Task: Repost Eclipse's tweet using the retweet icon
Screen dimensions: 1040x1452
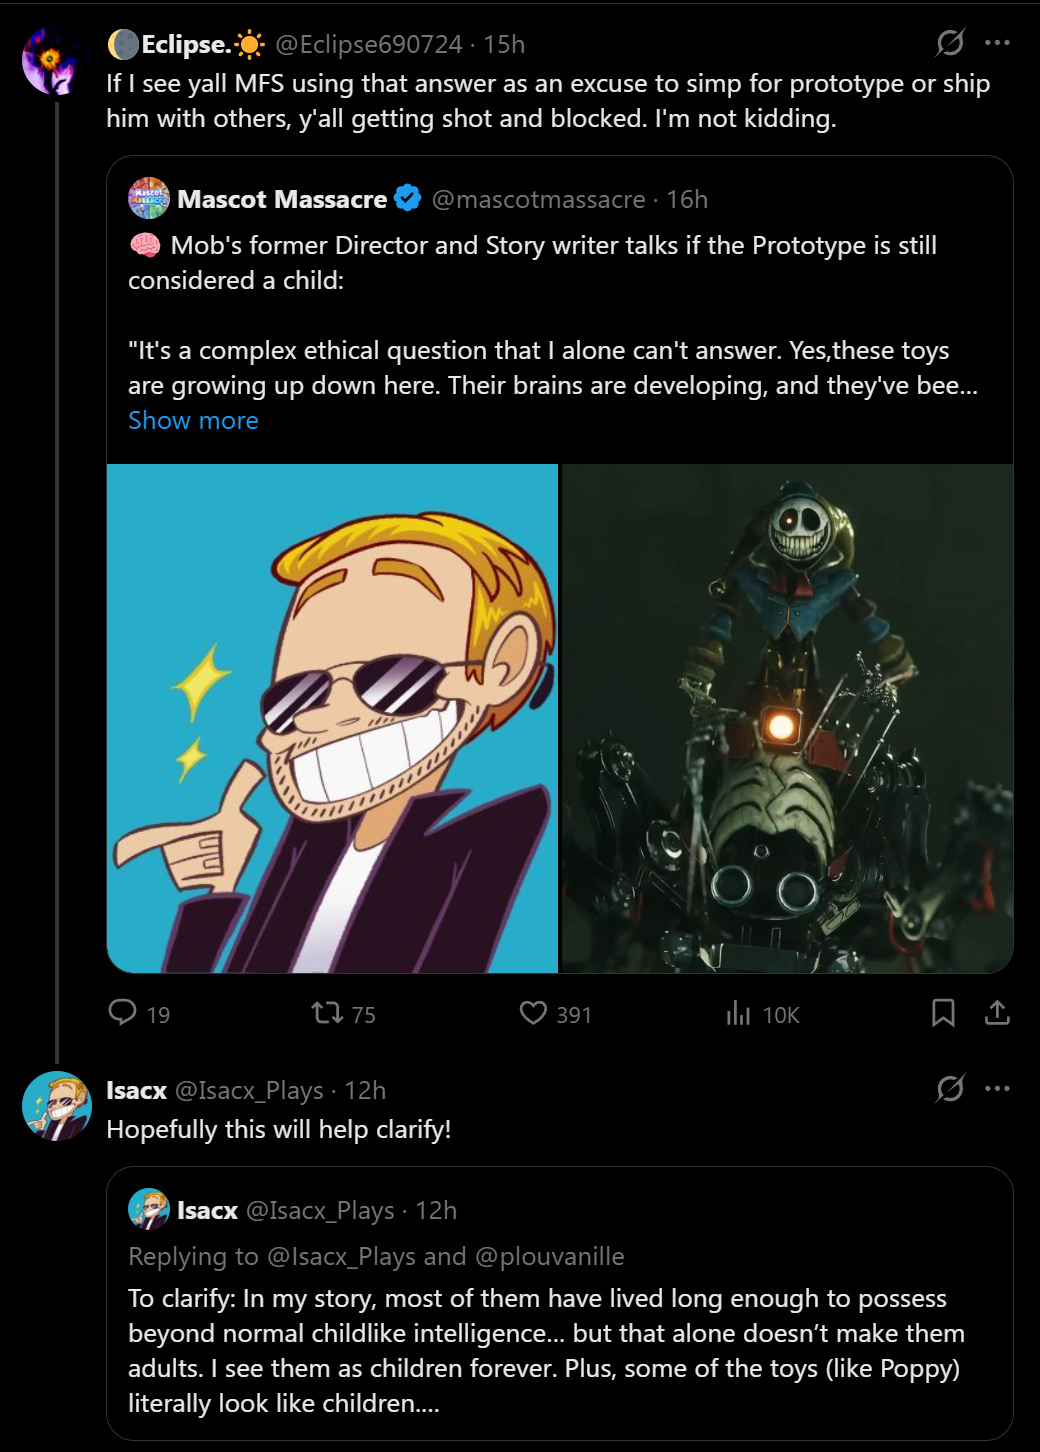Action: pyautogui.click(x=327, y=1013)
